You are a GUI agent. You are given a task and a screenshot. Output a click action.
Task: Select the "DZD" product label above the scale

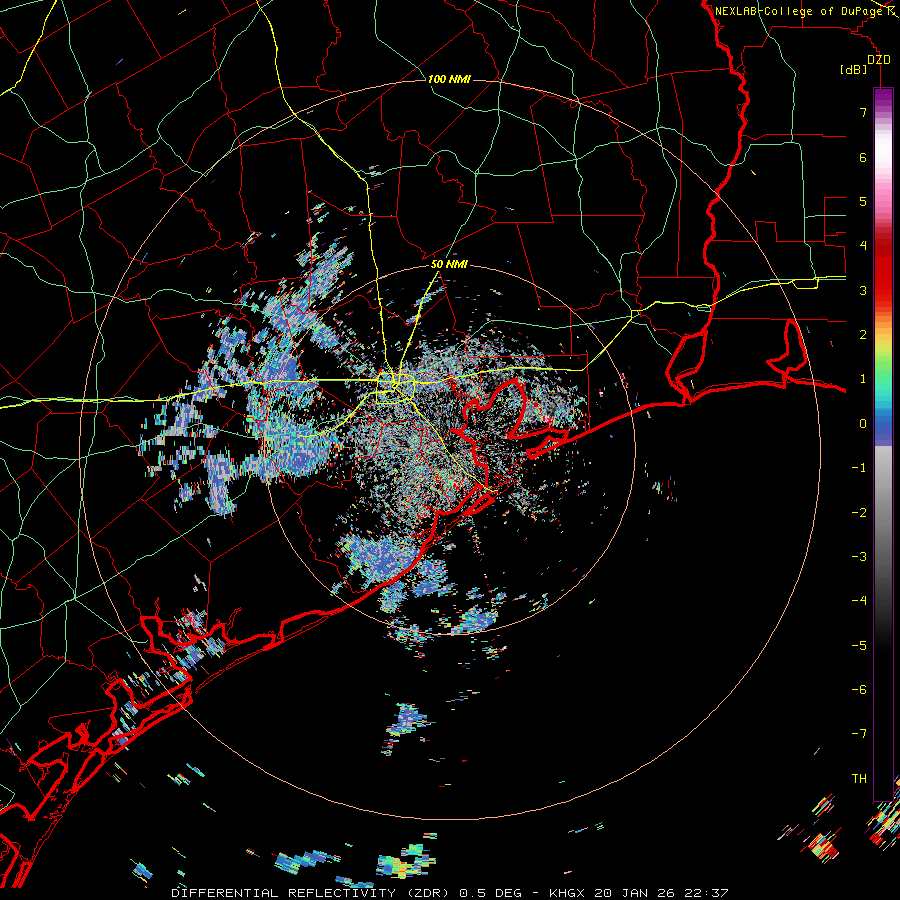coord(879,60)
